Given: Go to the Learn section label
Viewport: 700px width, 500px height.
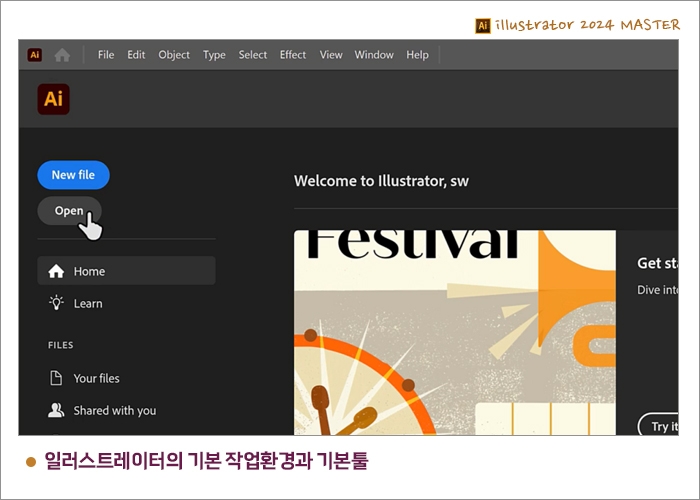Looking at the screenshot, I should [x=88, y=304].
